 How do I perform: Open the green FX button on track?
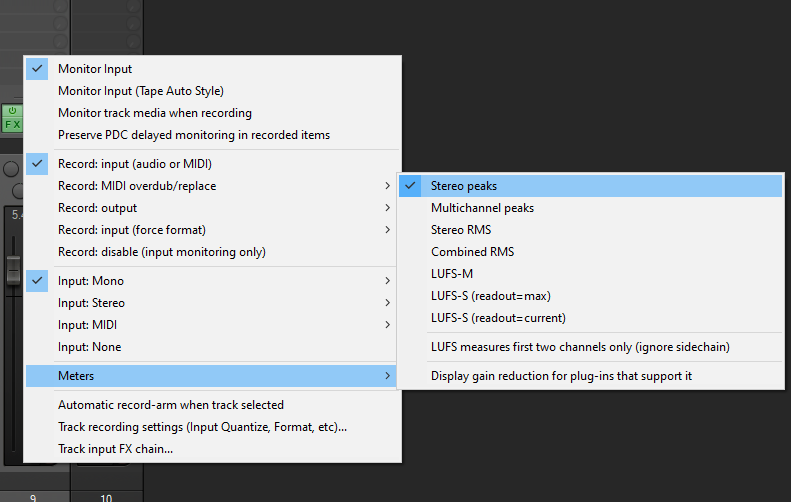point(13,124)
